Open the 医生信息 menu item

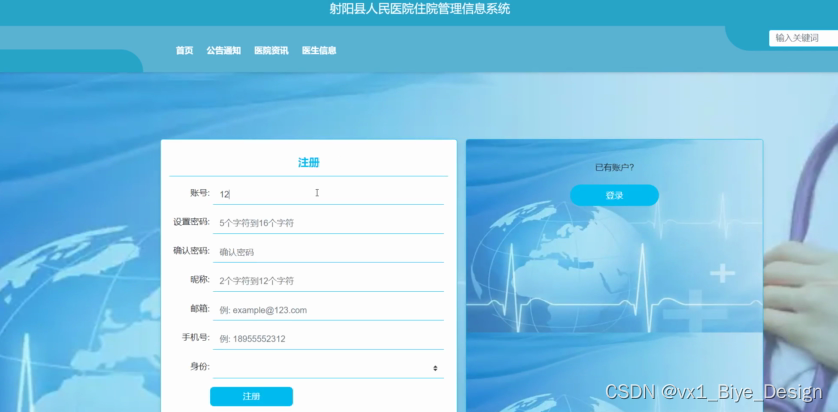[x=319, y=51]
